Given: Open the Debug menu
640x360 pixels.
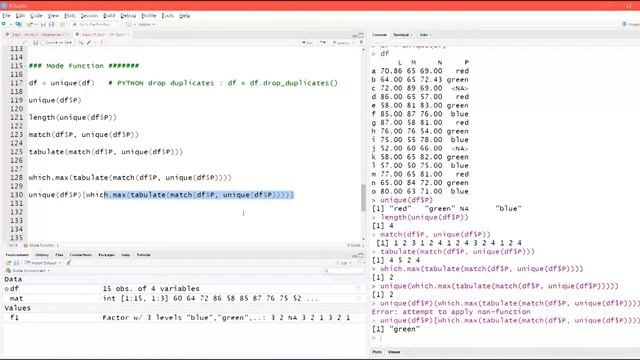Looking at the screenshot, I should [x=128, y=16].
